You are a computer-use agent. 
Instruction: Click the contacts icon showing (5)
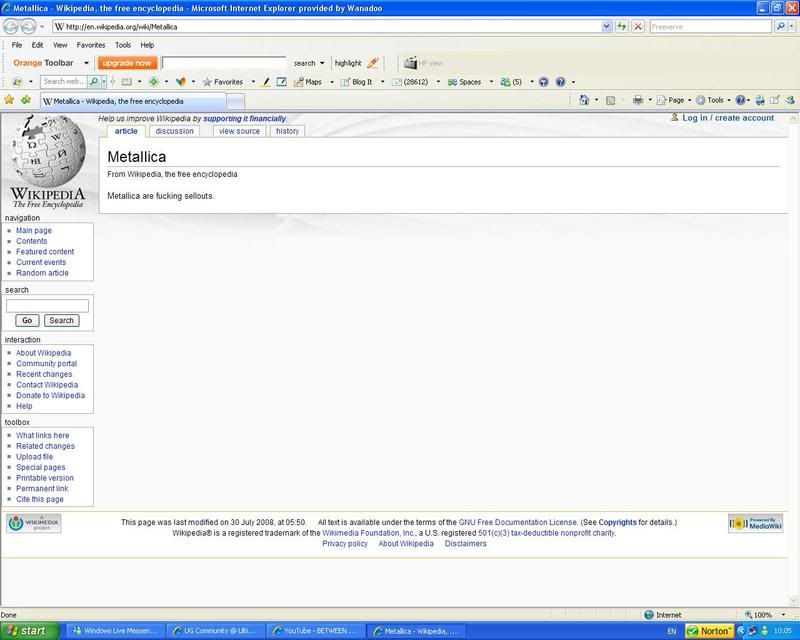pos(511,82)
